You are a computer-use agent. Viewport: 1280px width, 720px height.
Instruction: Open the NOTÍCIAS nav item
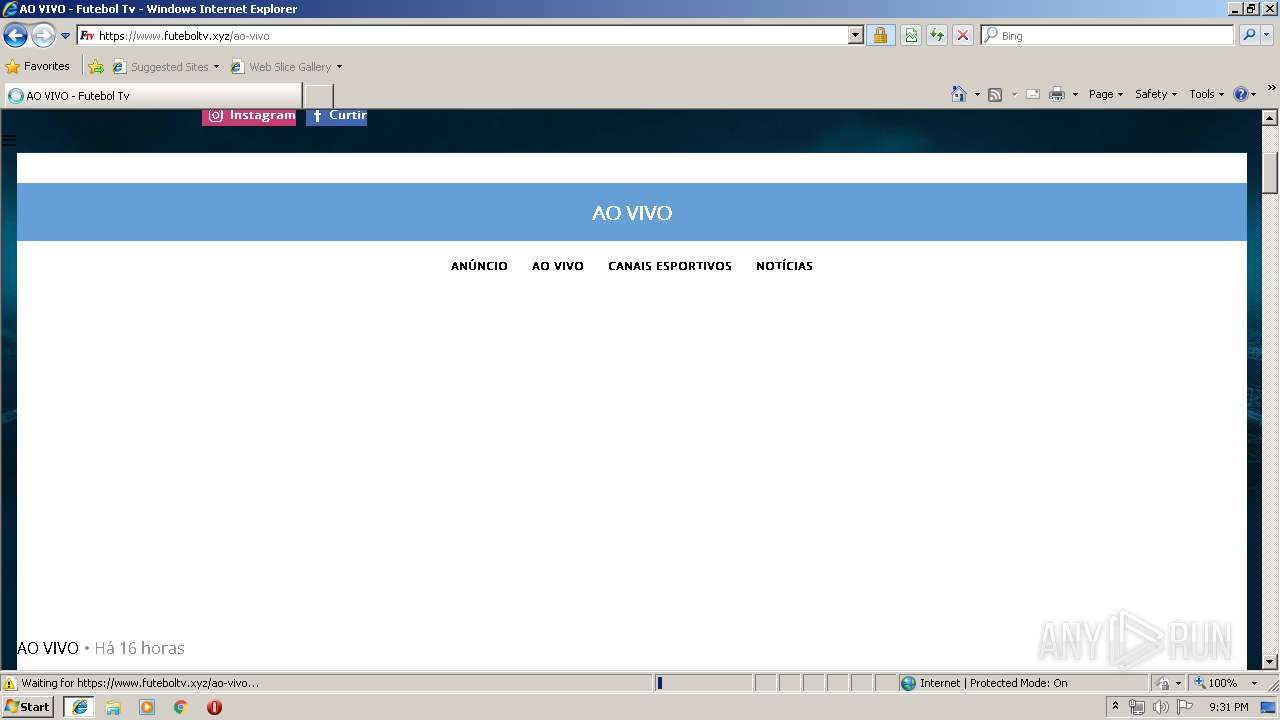tap(784, 266)
